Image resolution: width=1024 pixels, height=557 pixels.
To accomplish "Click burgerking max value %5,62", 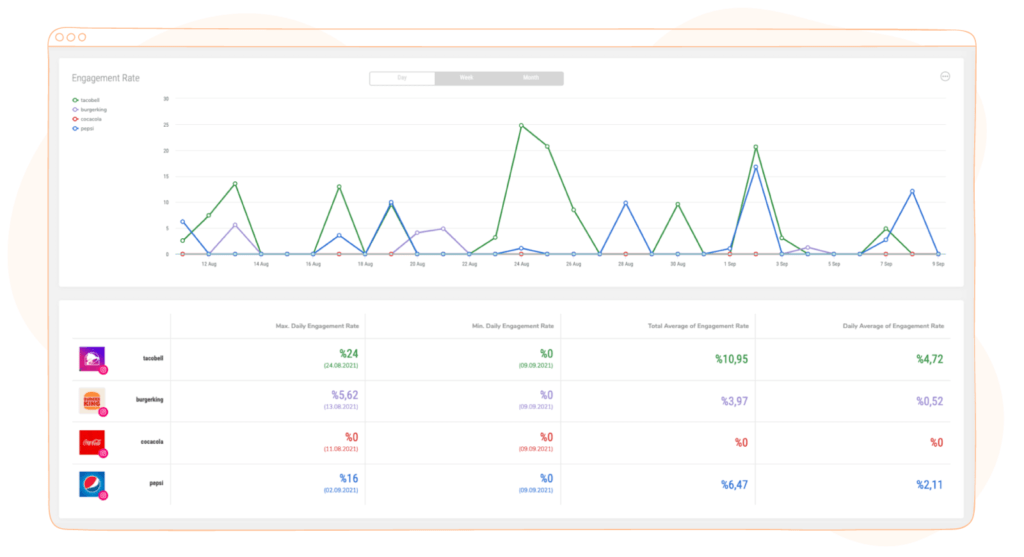I will click(x=345, y=395).
